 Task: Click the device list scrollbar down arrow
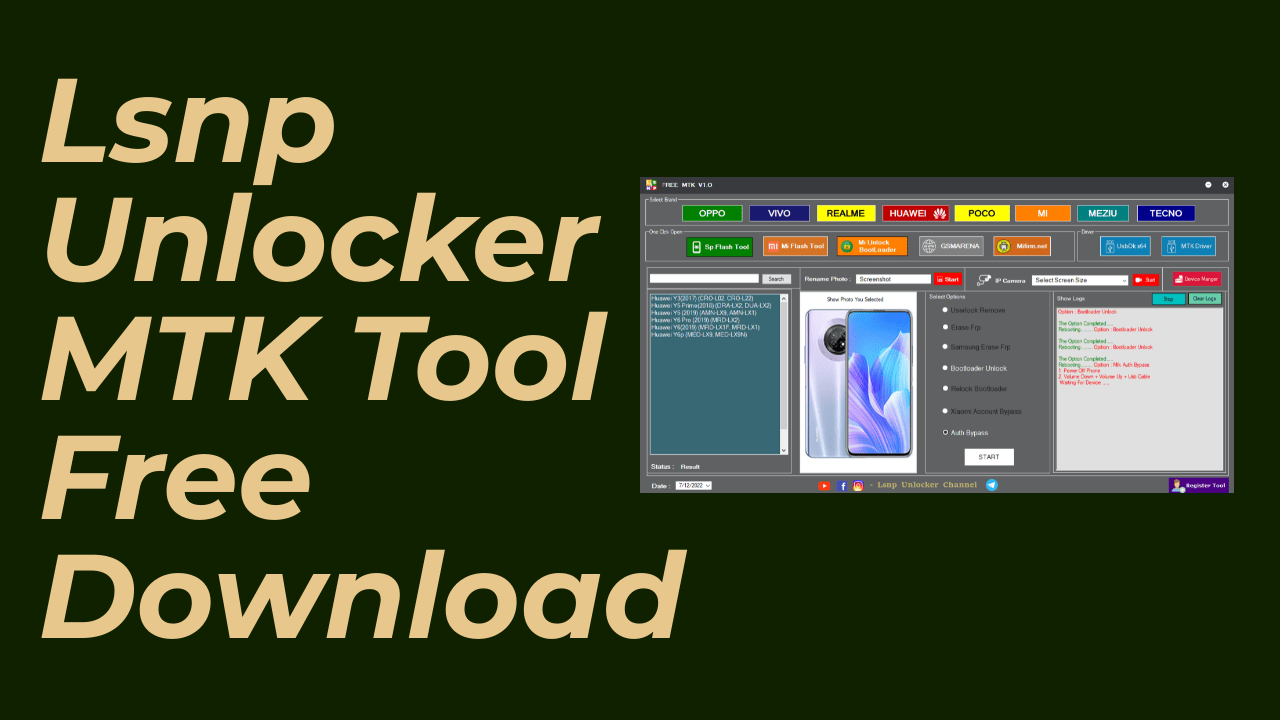tap(784, 451)
